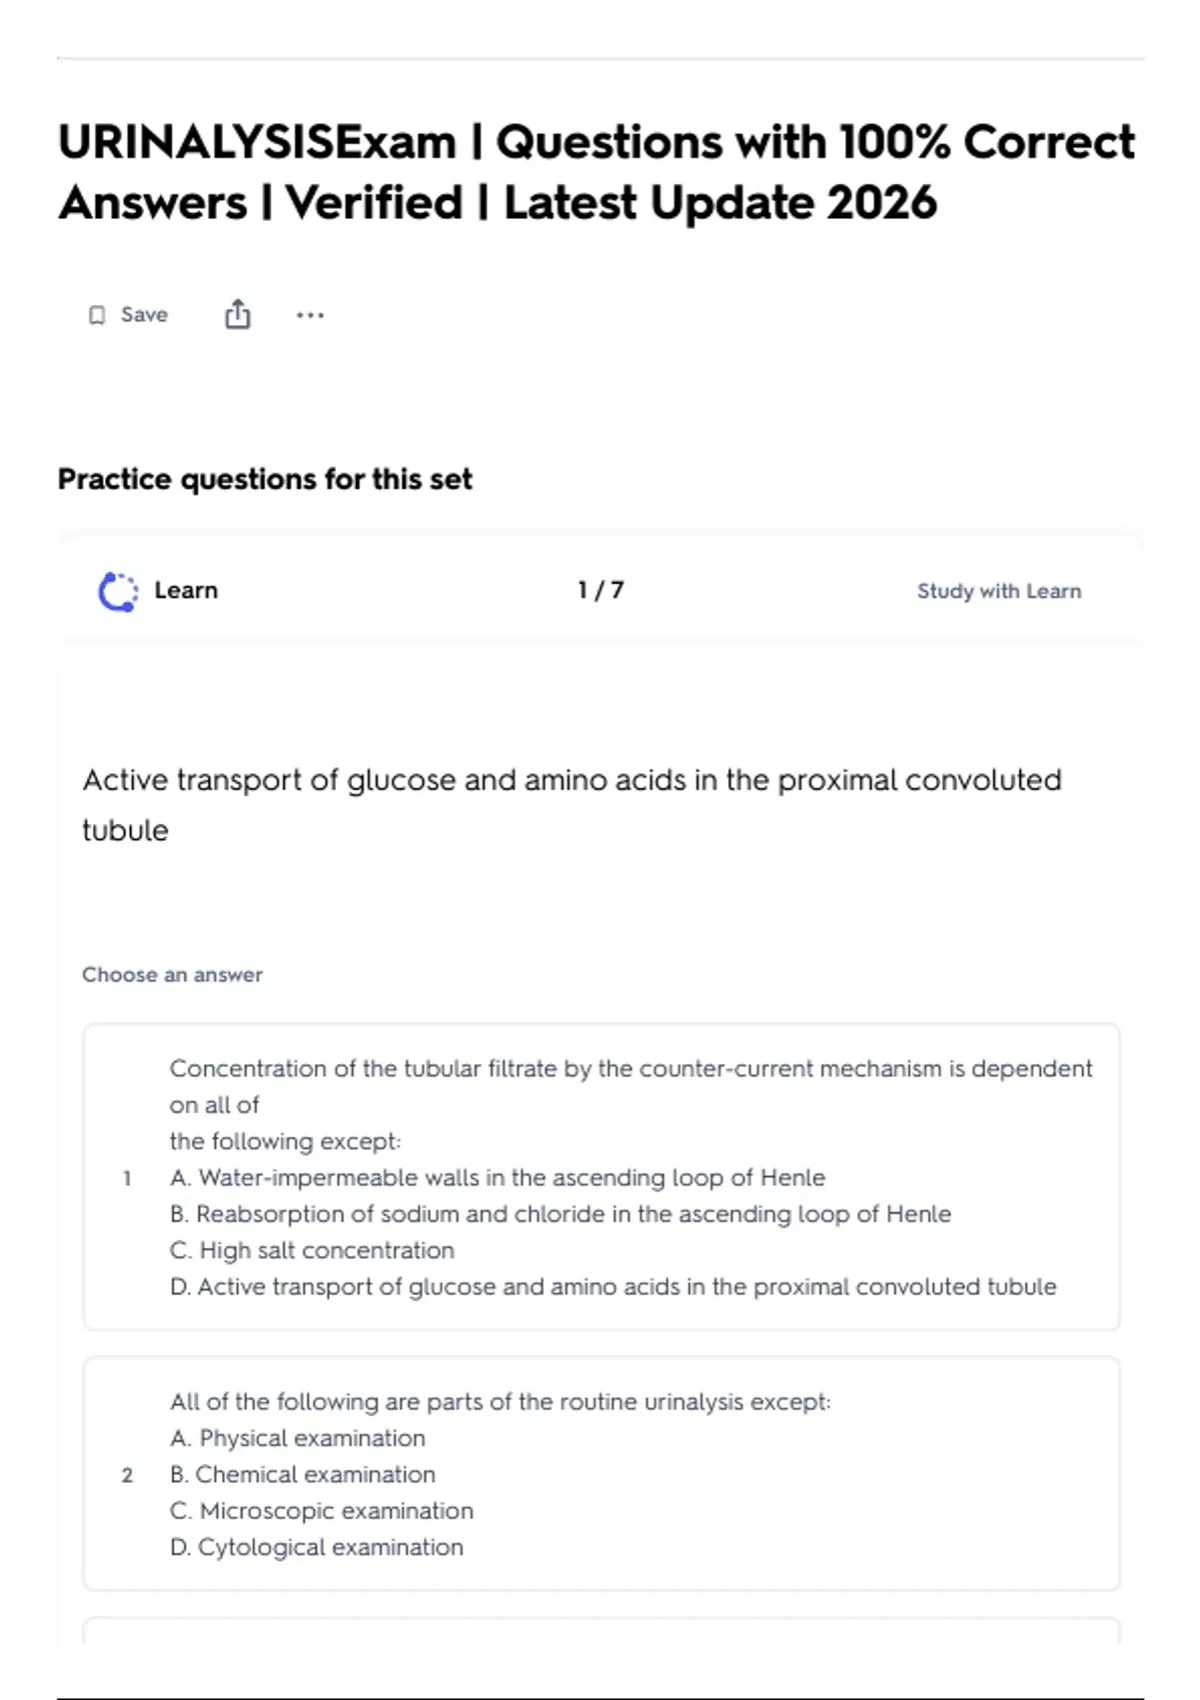
Task: Open the Study with Learn link
Action: tap(999, 591)
